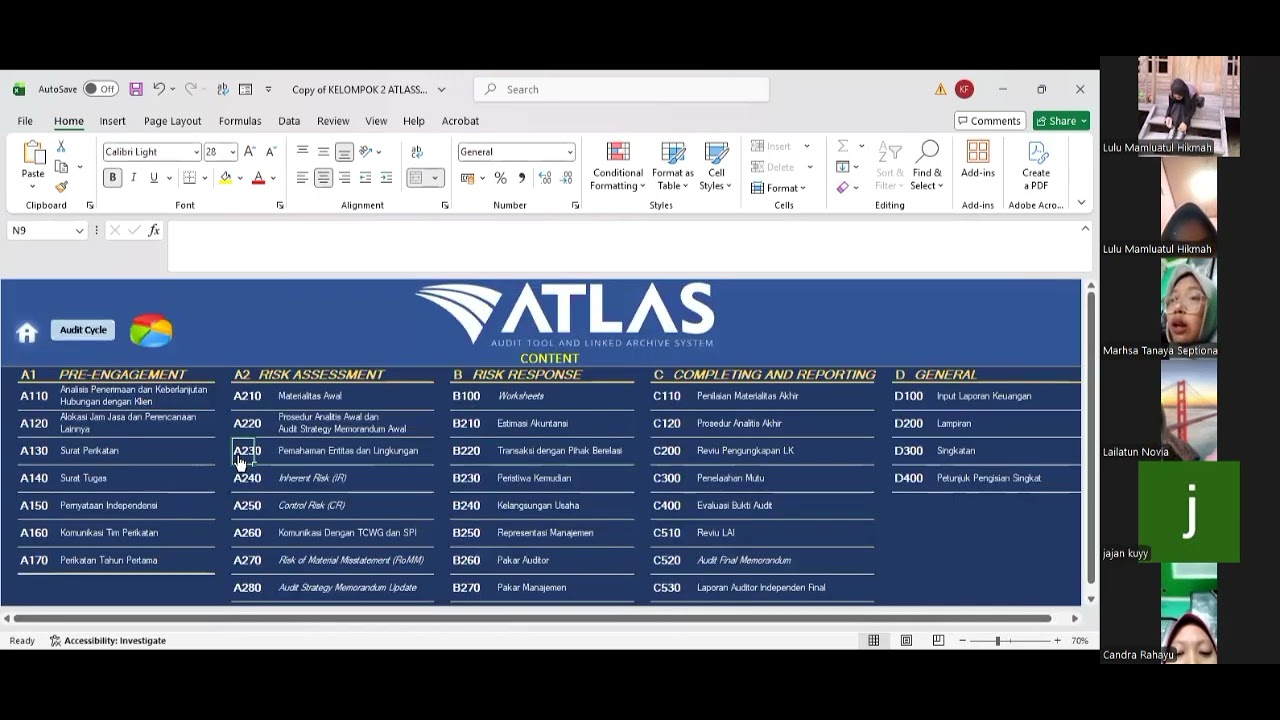Image resolution: width=1280 pixels, height=720 pixels.
Task: Toggle Center horizontal alignment
Action: (x=323, y=178)
